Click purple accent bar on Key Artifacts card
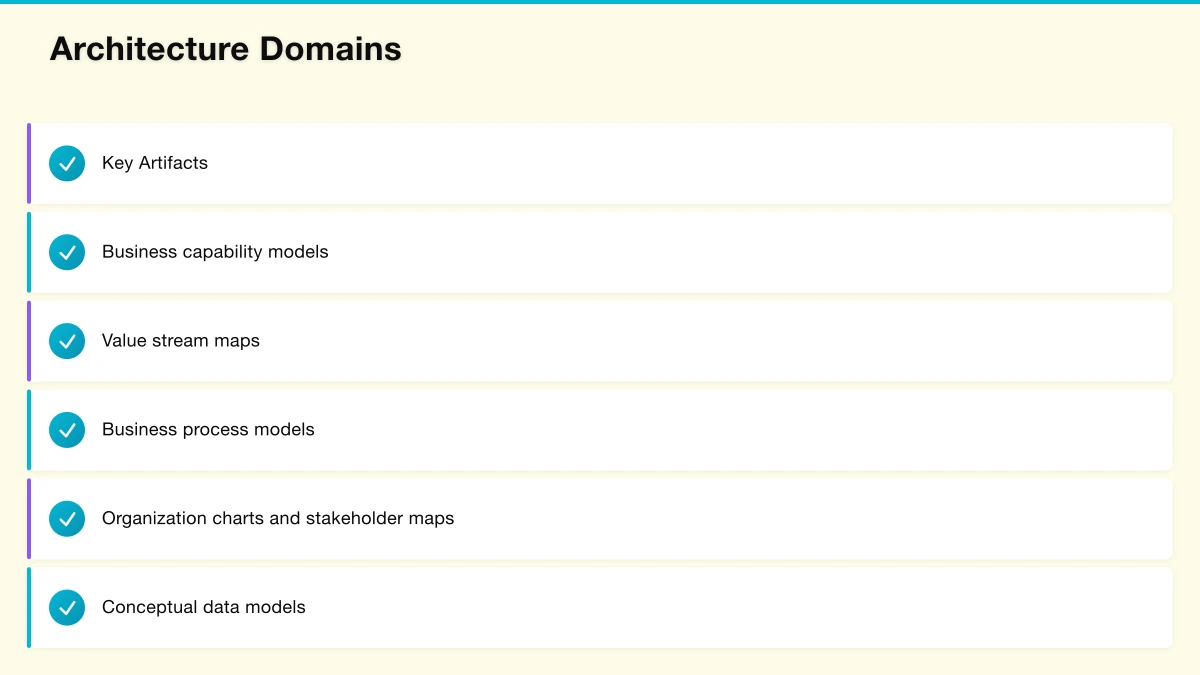1200x675 pixels. [29, 163]
